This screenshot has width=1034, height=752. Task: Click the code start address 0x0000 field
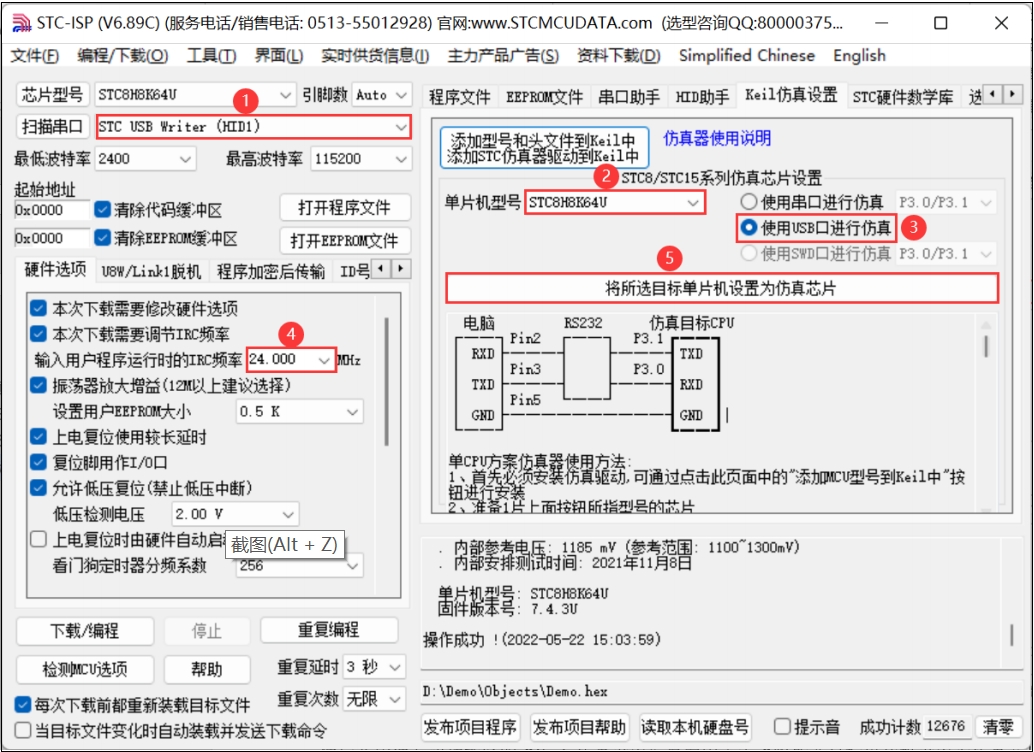[x=51, y=210]
